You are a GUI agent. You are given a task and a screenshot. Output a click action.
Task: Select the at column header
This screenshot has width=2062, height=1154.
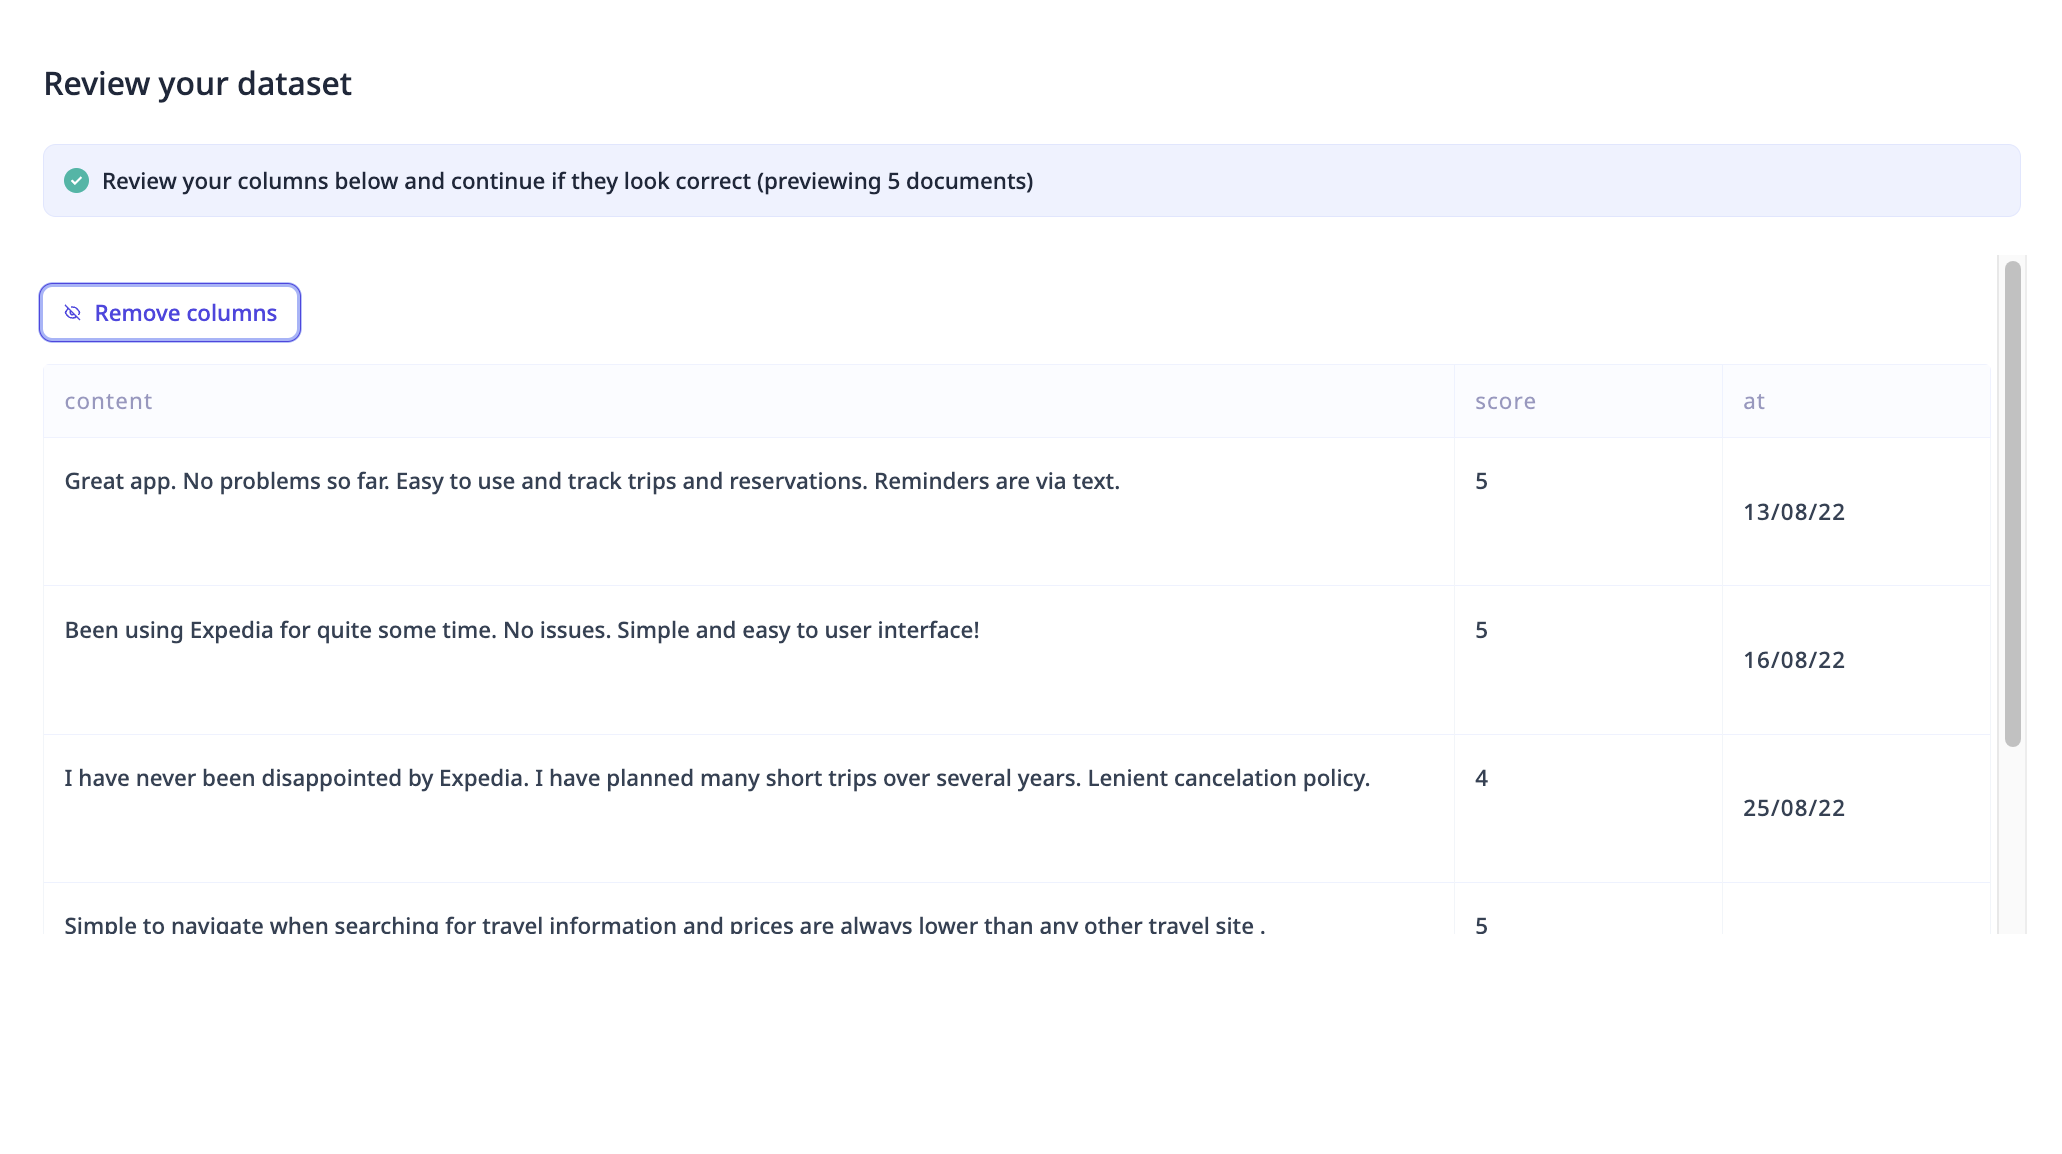(1754, 401)
